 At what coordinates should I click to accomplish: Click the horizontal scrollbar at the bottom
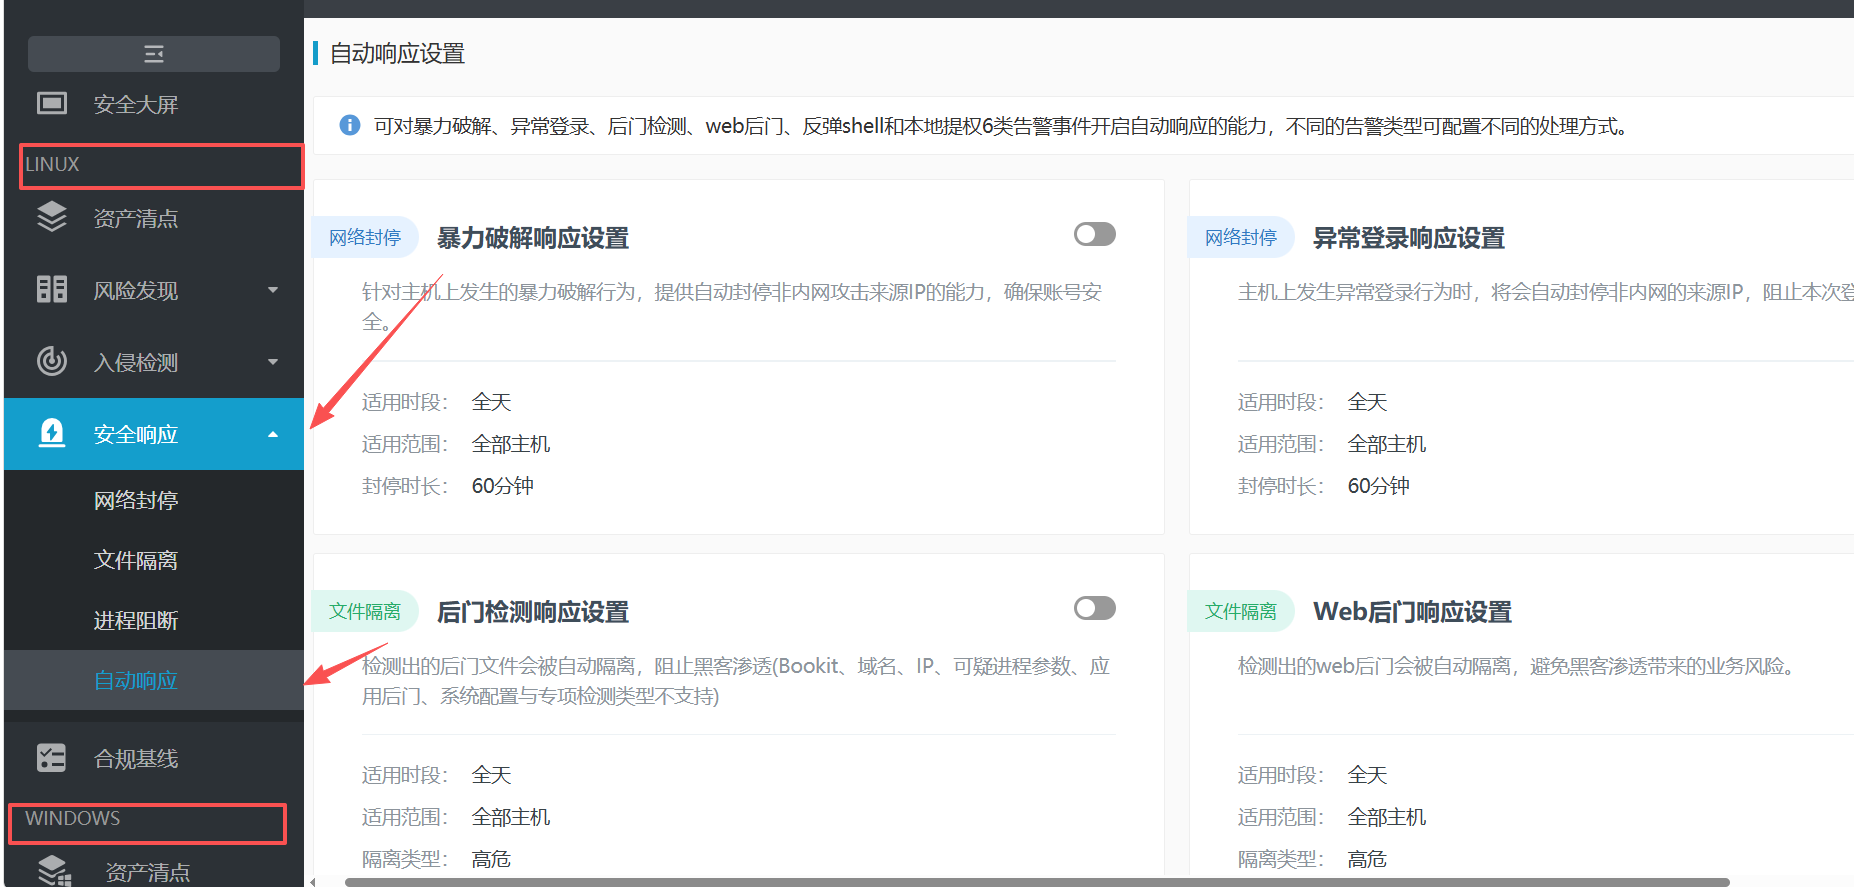(x=1037, y=882)
